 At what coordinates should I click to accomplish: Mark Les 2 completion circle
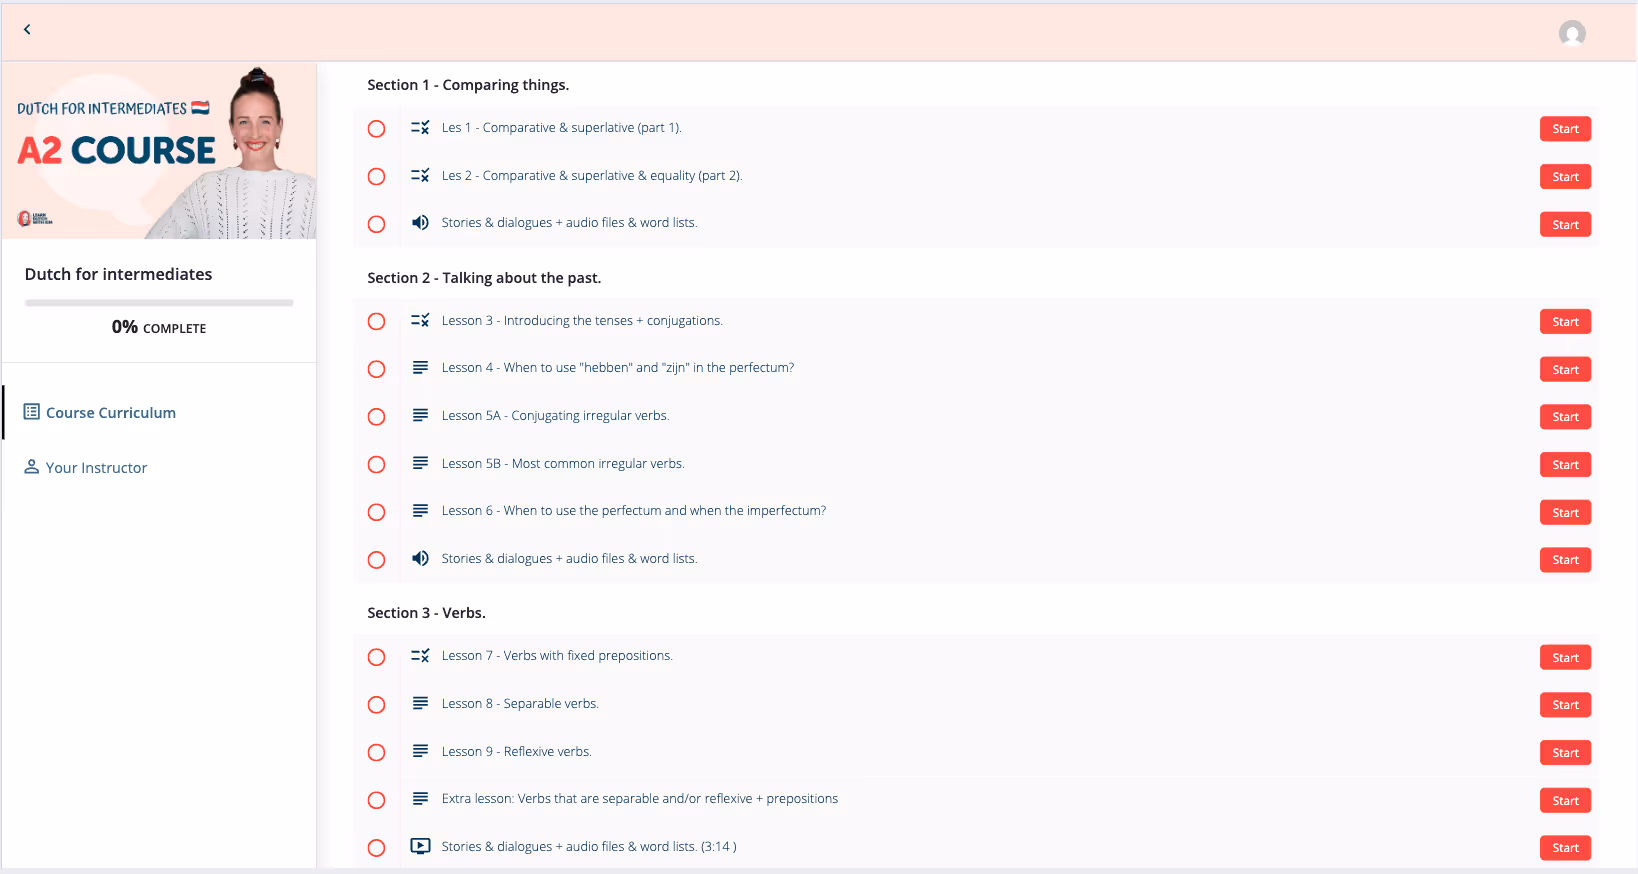376,177
